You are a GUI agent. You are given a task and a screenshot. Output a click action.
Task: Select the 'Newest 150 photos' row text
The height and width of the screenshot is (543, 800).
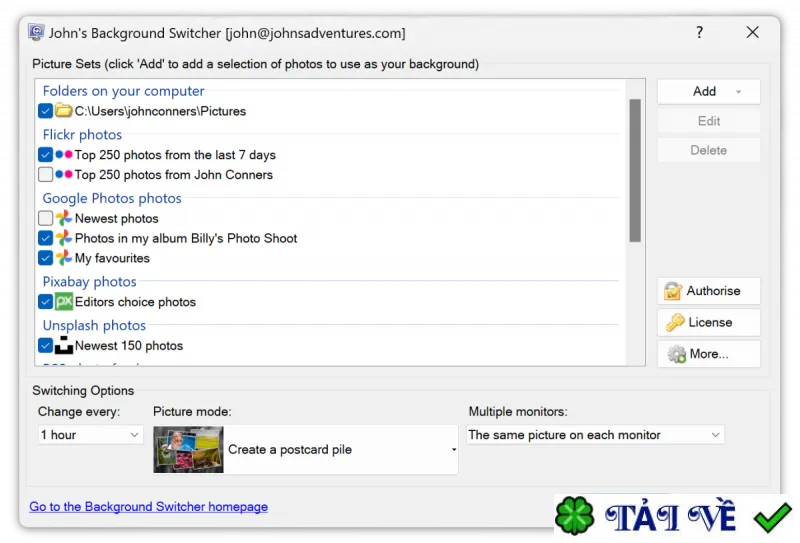point(129,346)
